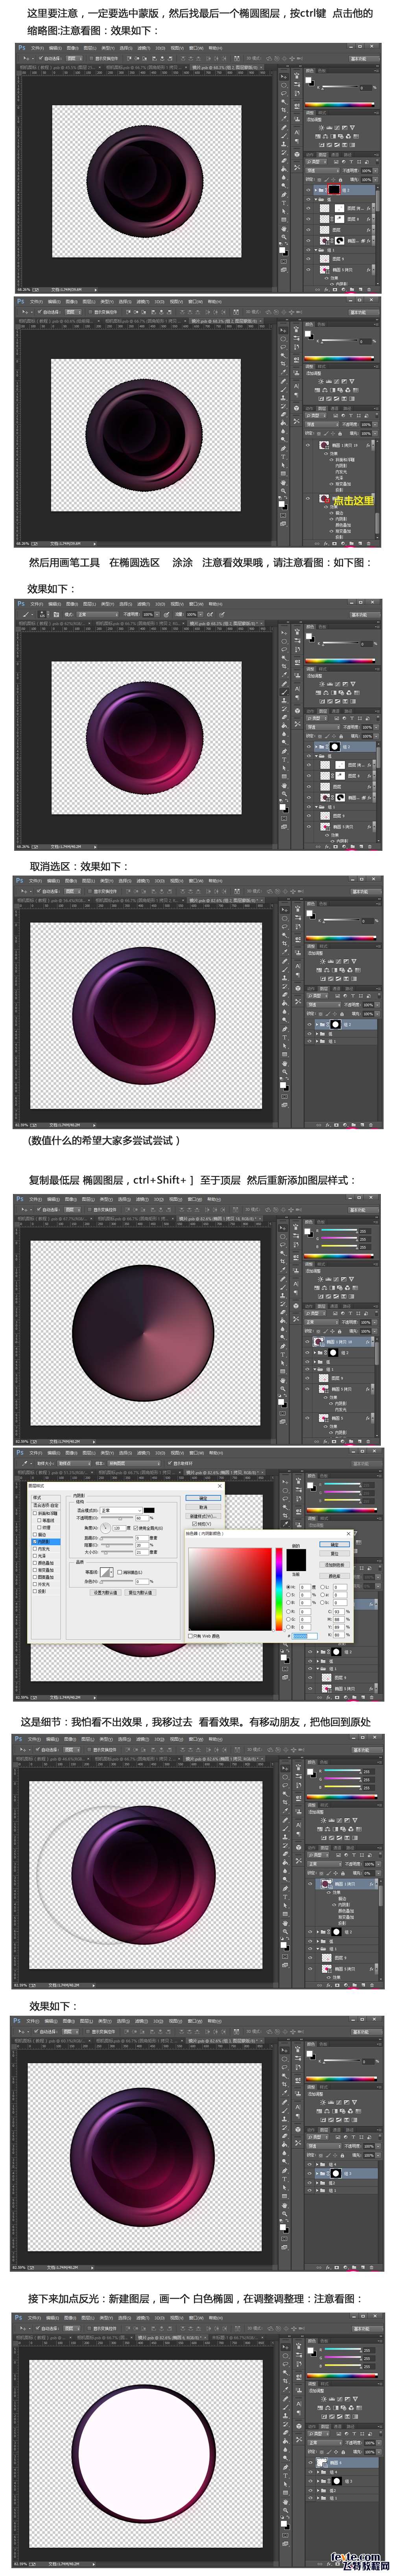Viewport: 395px width, 2576px height.
Task: Click 确定 button in the color picker dialog
Action: [x=334, y=1544]
